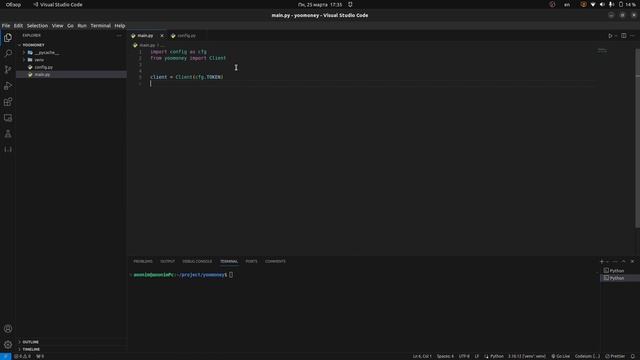Close the bottom panel
This screenshot has height=360, width=640.
tap(632, 261)
